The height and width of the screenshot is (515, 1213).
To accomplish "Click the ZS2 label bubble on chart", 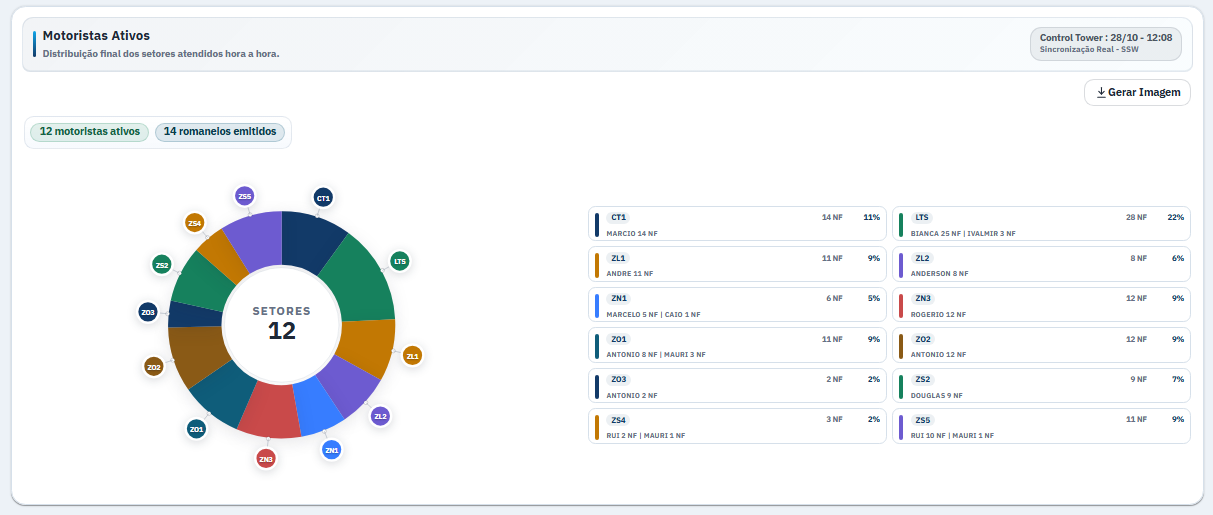I will [x=162, y=264].
